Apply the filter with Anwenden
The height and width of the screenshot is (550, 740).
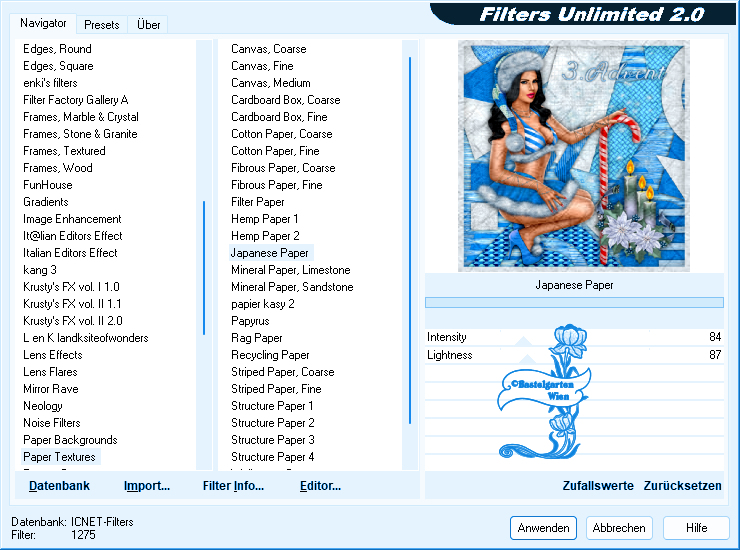coord(543,528)
